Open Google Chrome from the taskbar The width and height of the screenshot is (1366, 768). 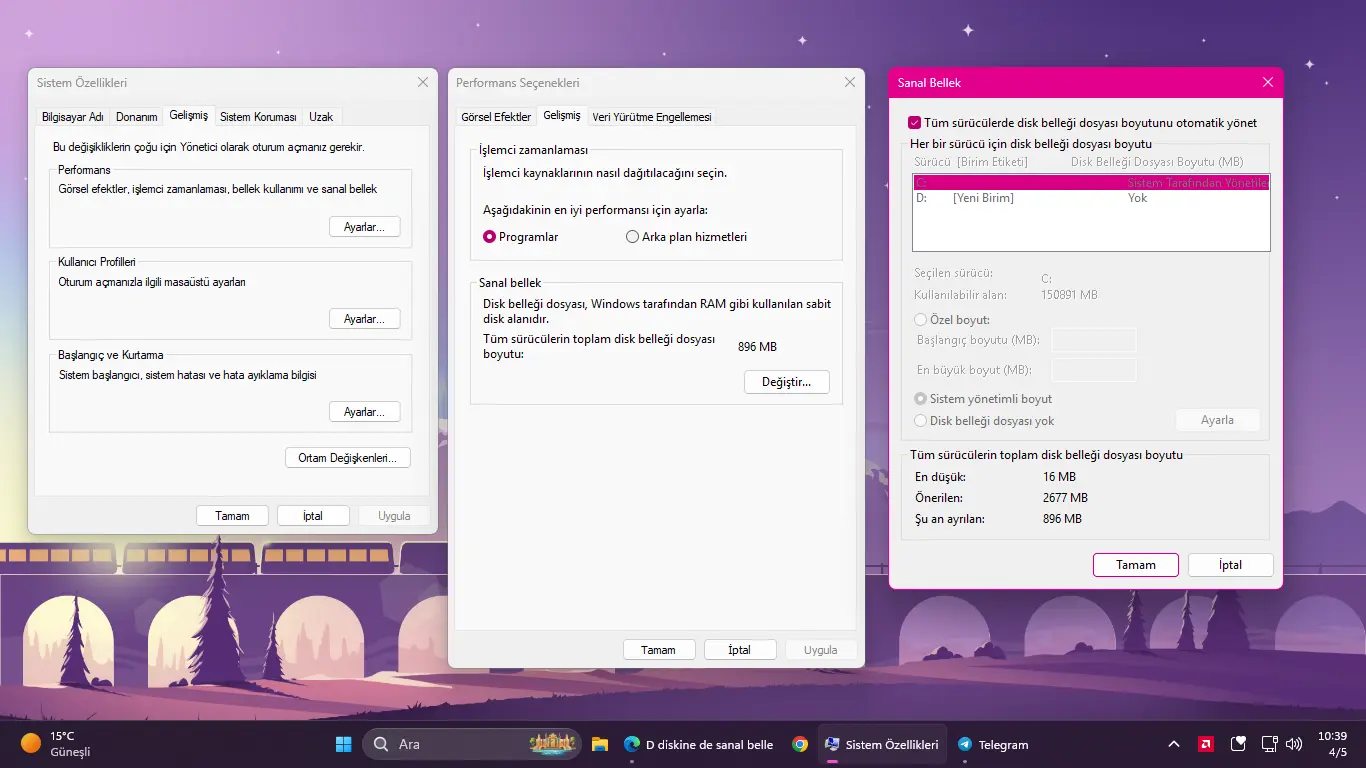pyautogui.click(x=800, y=744)
